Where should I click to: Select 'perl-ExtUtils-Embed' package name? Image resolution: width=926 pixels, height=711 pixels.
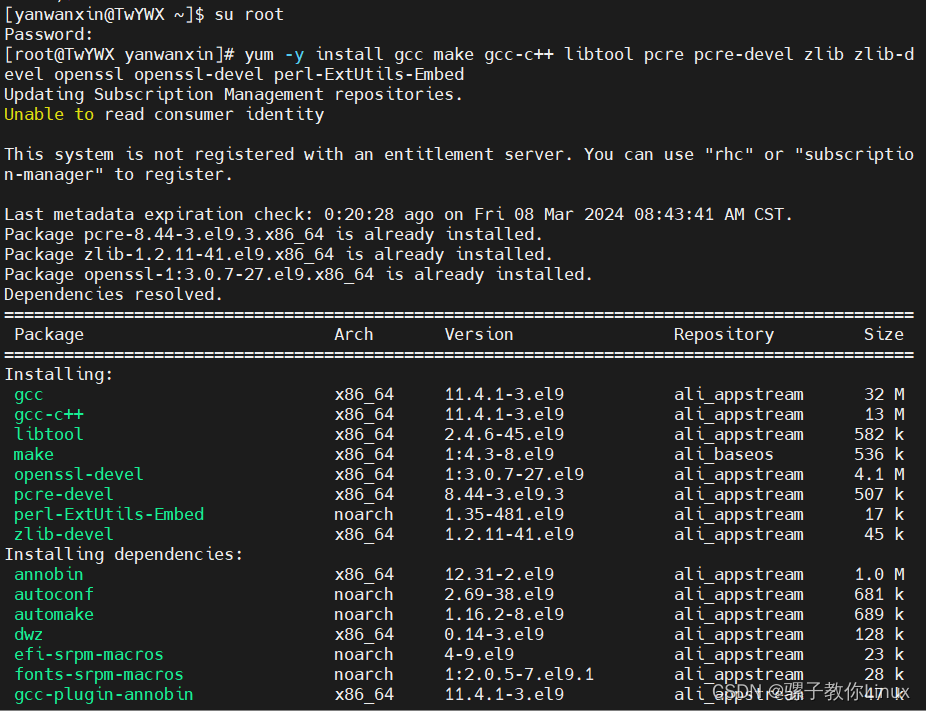pos(109,514)
